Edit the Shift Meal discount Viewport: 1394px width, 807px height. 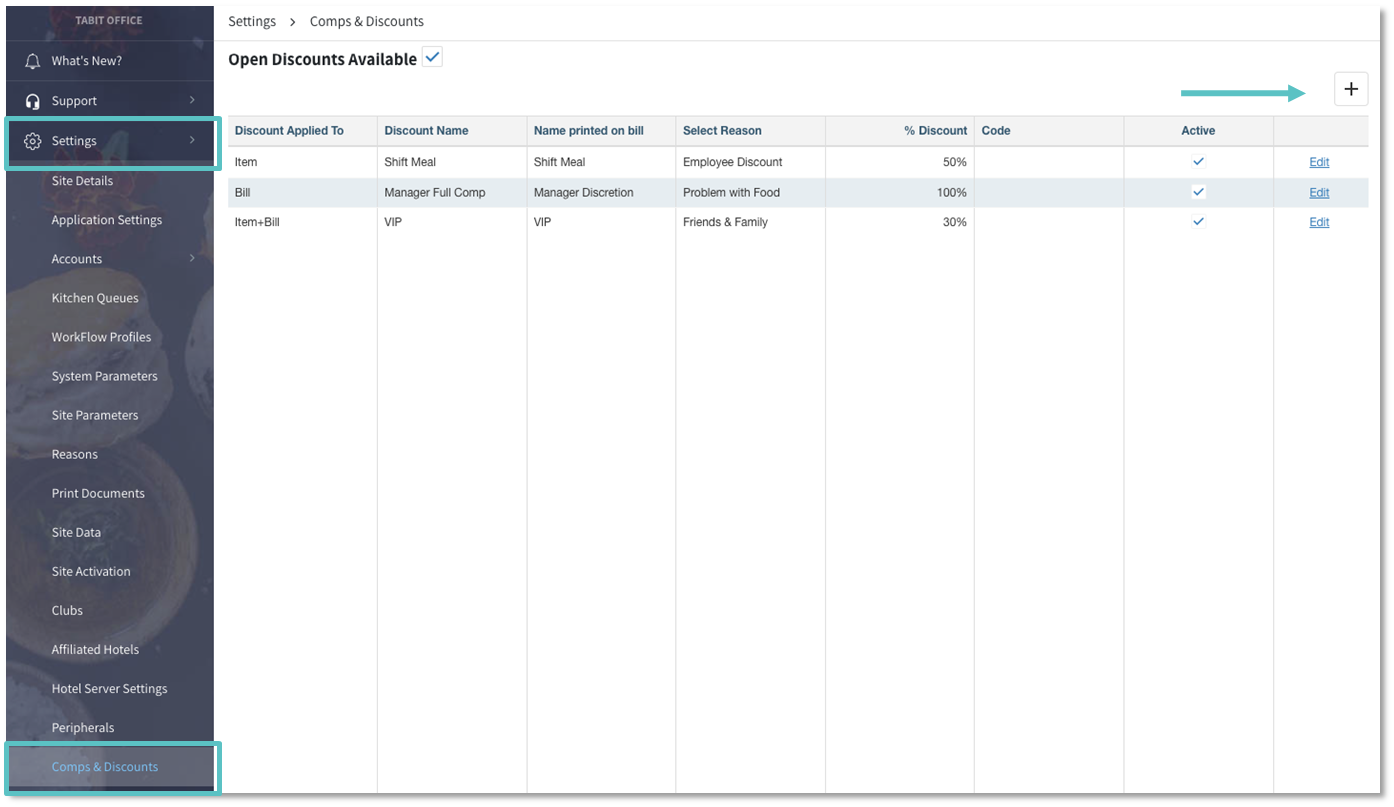tap(1319, 162)
